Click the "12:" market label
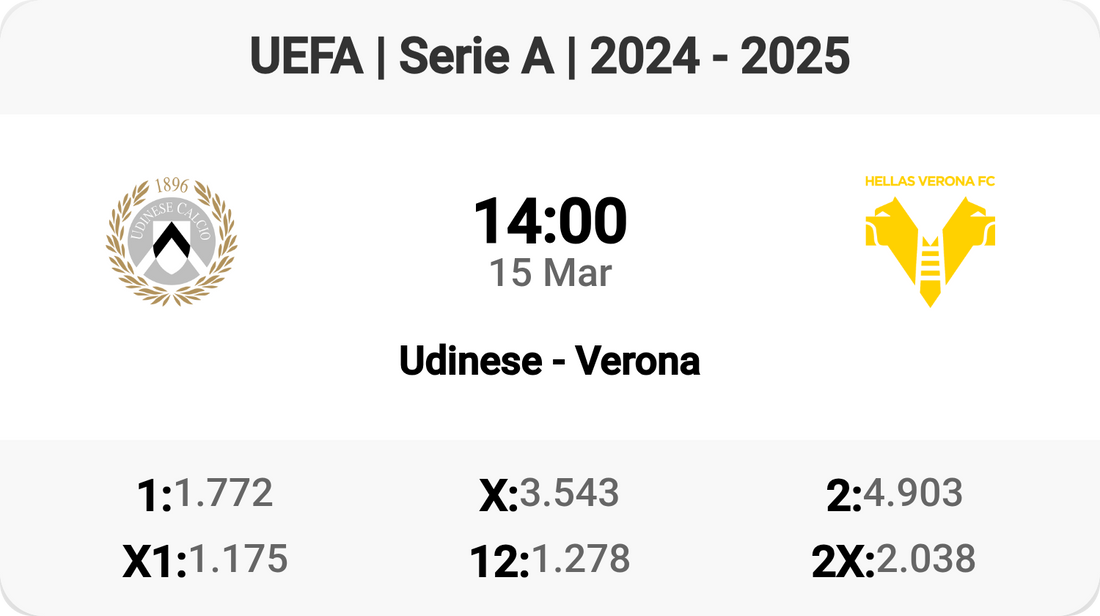Image resolution: width=1100 pixels, height=616 pixels. 499,562
